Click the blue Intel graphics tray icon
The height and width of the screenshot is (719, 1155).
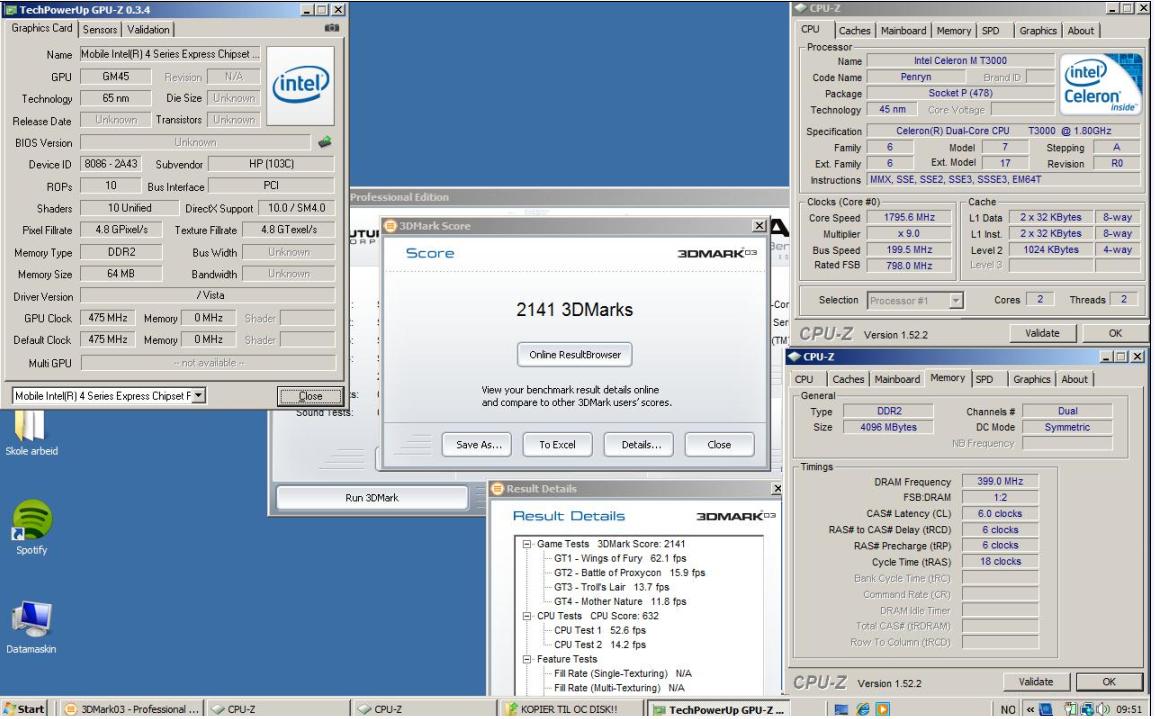[1046, 709]
